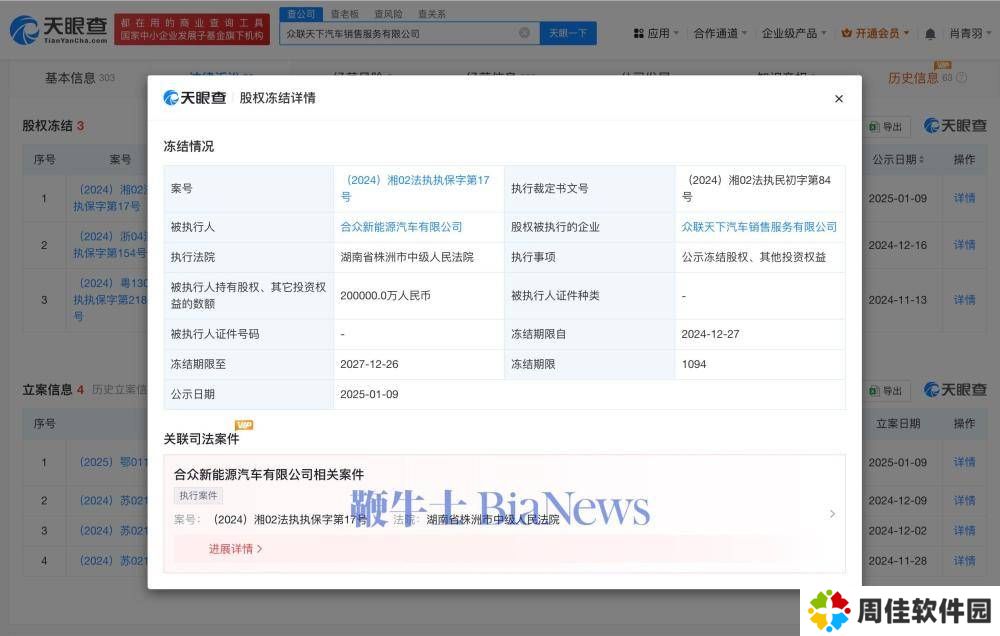Open the 肖青羽 user menu

[970, 33]
